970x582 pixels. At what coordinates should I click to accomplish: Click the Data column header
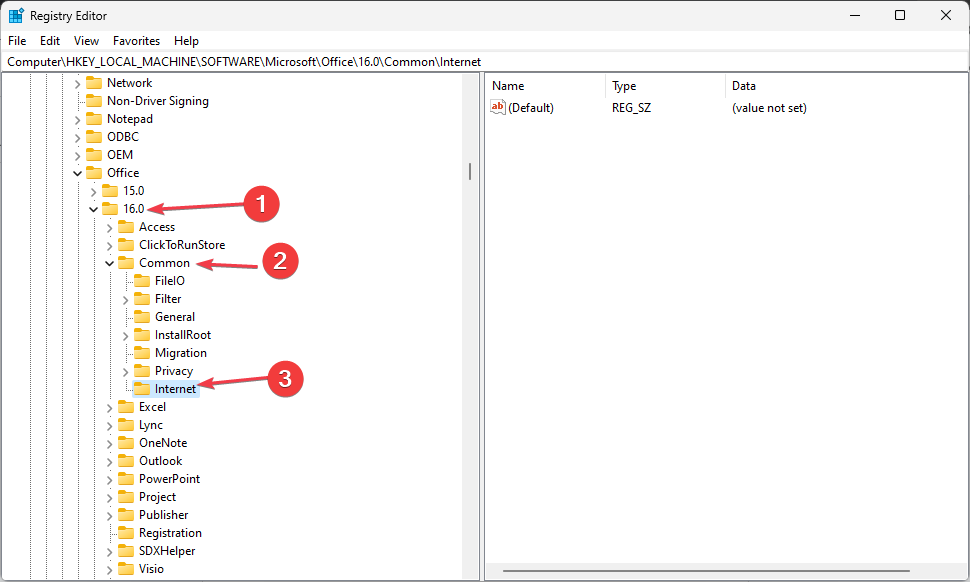pyautogui.click(x=846, y=86)
